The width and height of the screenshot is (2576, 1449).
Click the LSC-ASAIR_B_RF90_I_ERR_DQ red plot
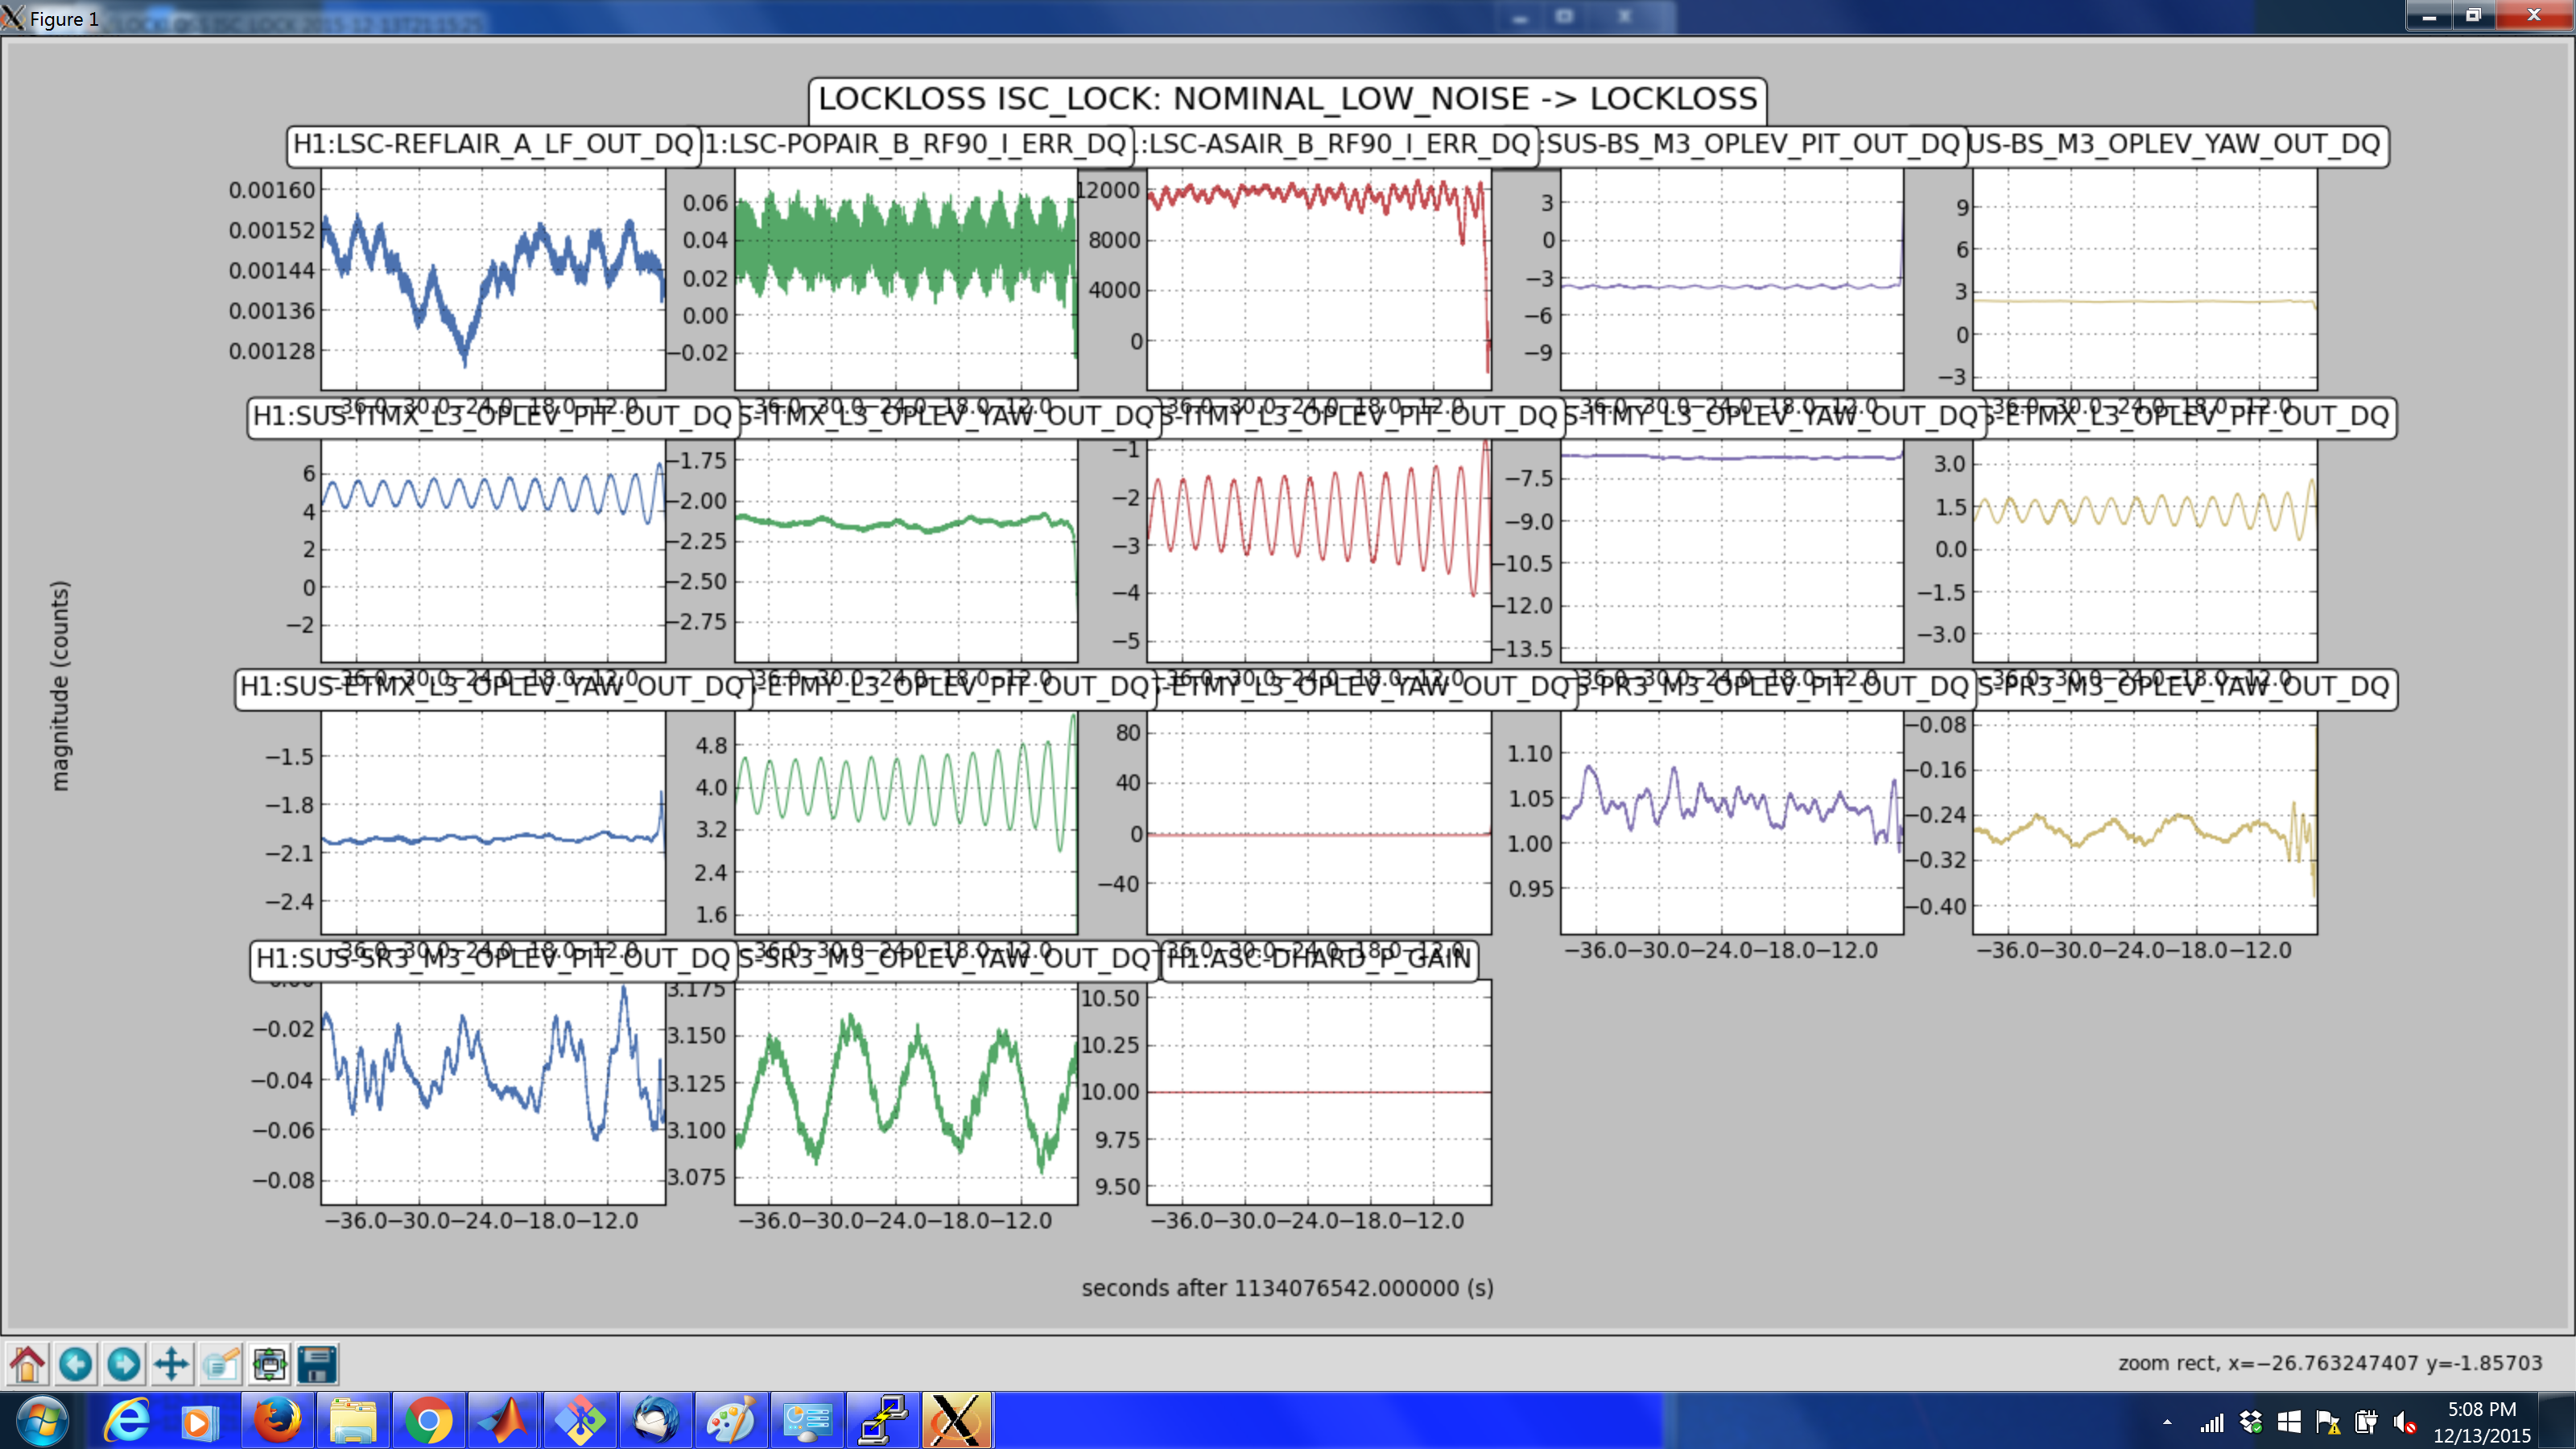click(1319, 279)
